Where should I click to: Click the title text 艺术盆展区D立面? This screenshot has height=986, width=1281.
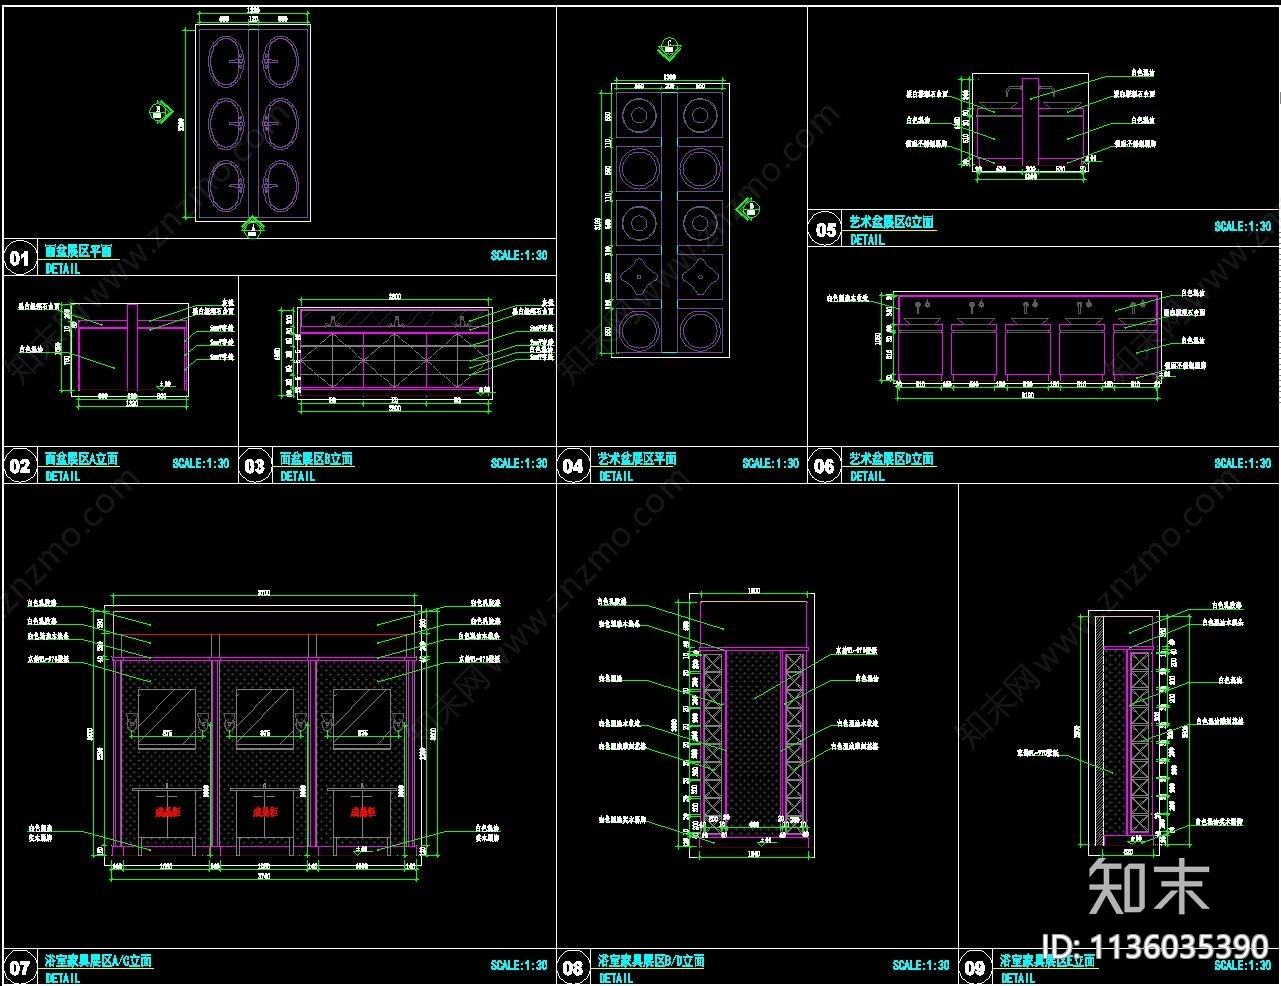click(892, 459)
